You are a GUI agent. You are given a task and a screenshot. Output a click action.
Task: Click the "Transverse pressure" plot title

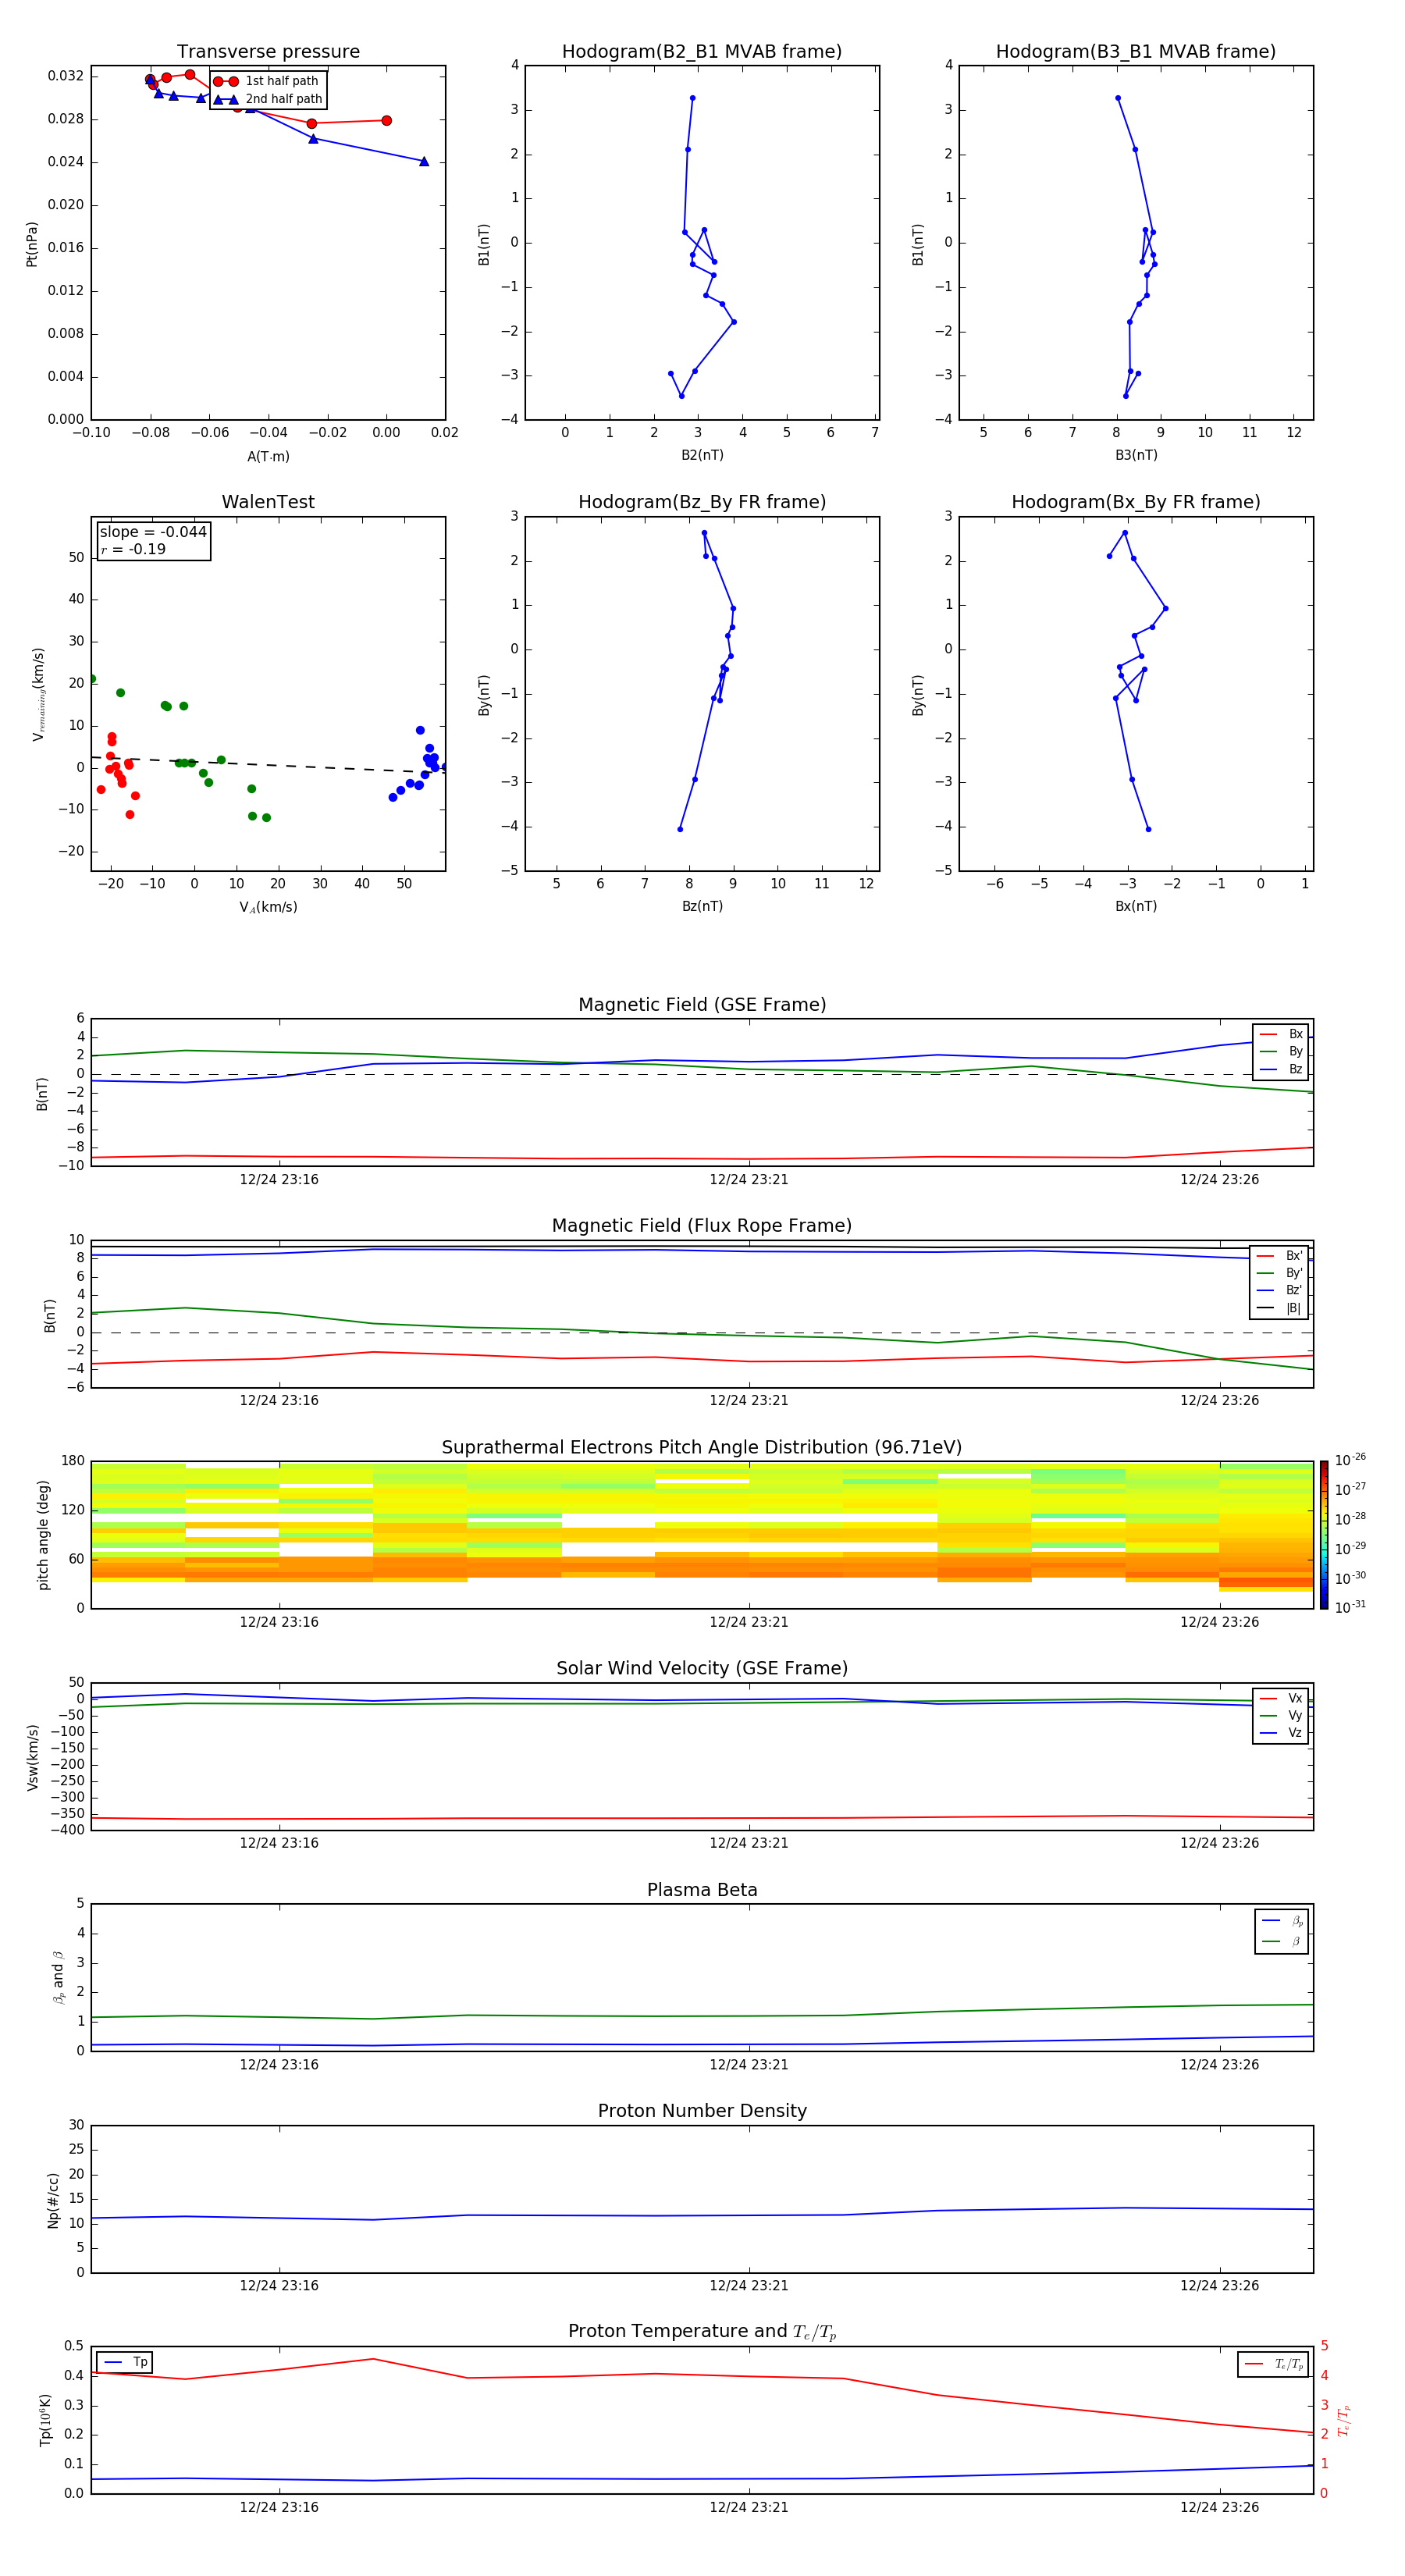pos(268,52)
